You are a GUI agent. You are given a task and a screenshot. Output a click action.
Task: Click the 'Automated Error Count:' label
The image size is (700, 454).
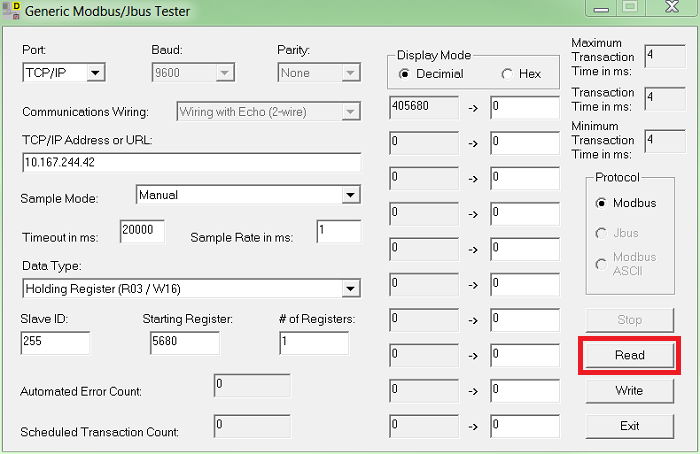(81, 392)
